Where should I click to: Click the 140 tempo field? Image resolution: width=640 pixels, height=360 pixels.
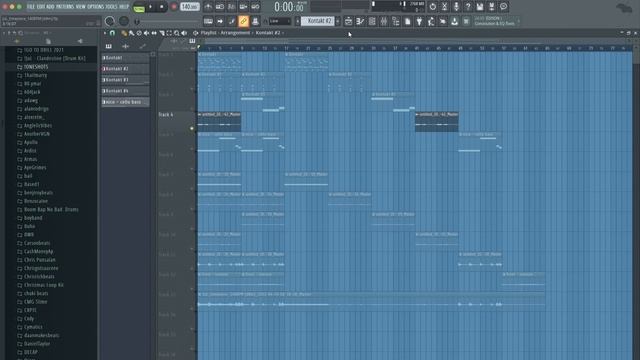[x=190, y=7]
